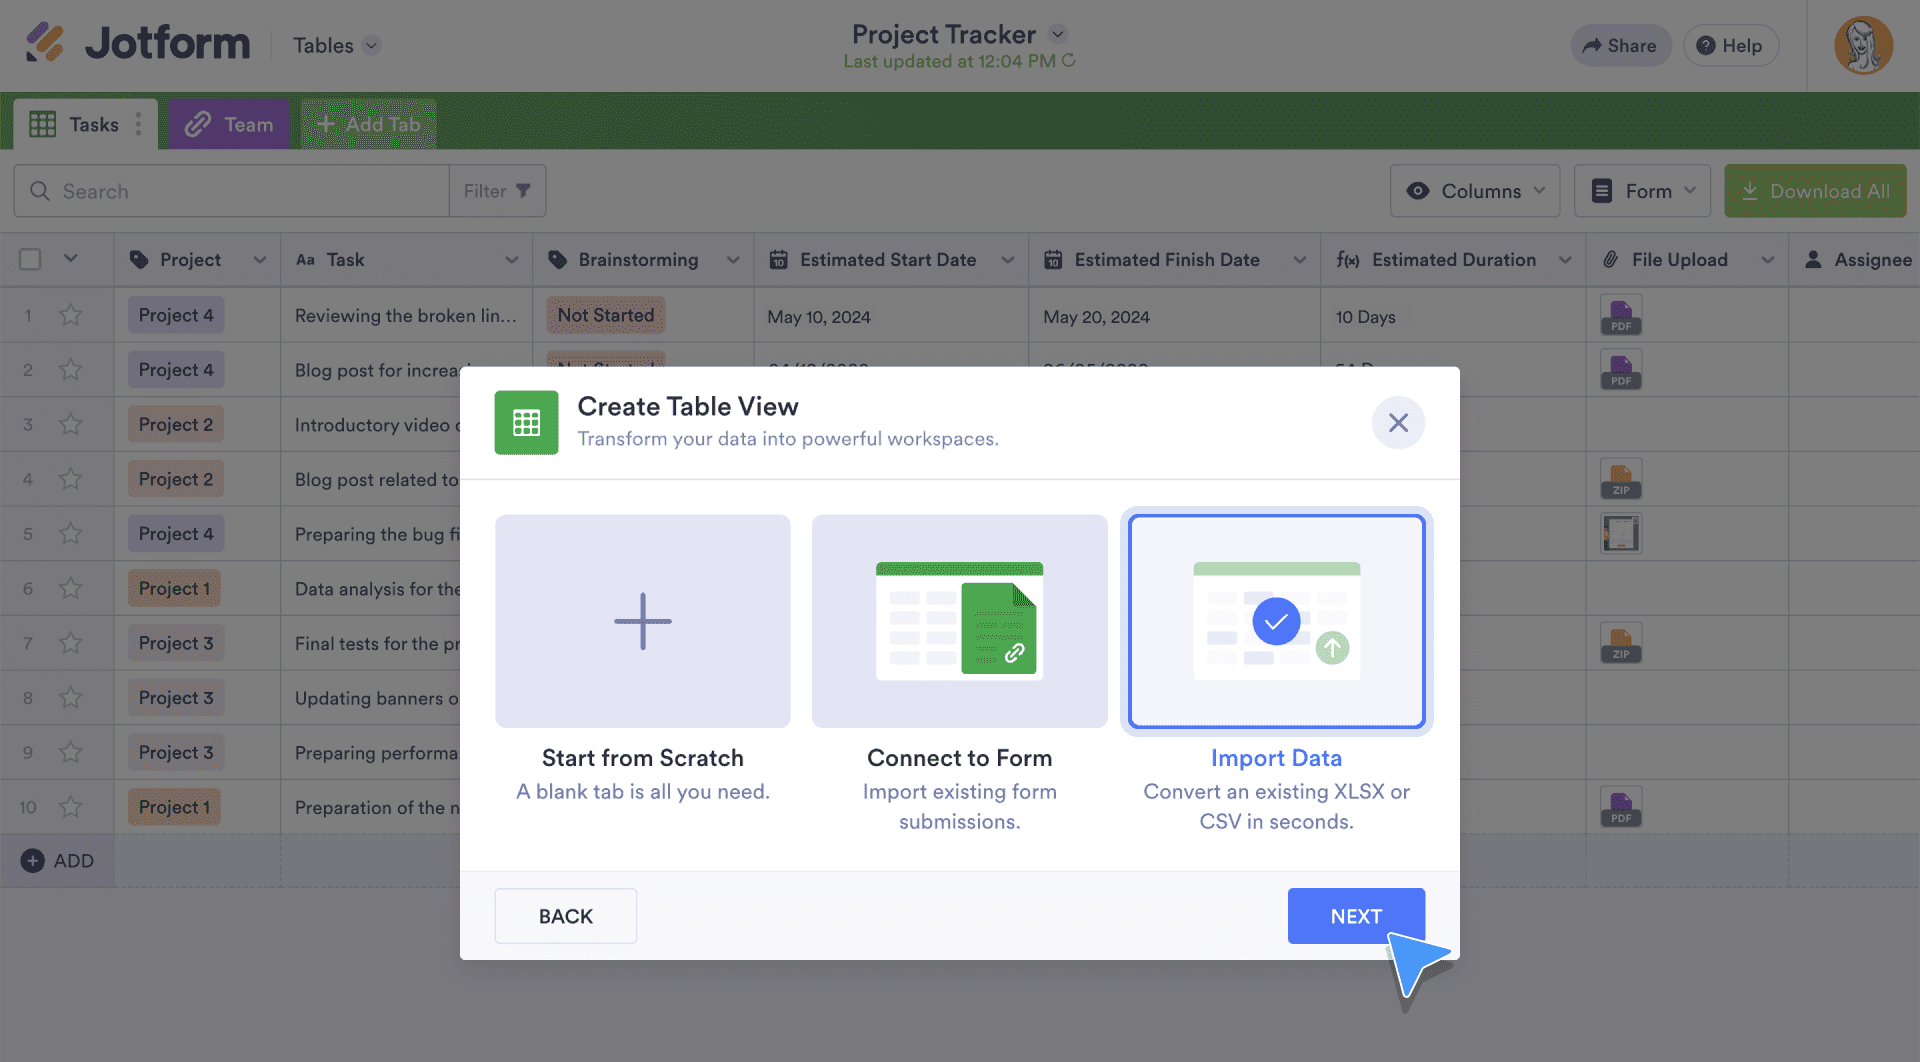Star the first row task
The width and height of the screenshot is (1920, 1062).
[70, 316]
